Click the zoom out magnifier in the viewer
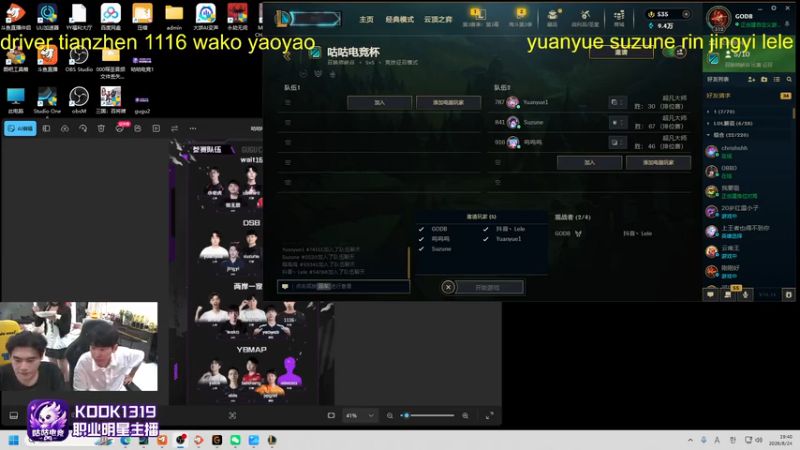The image size is (800, 450). [390, 415]
